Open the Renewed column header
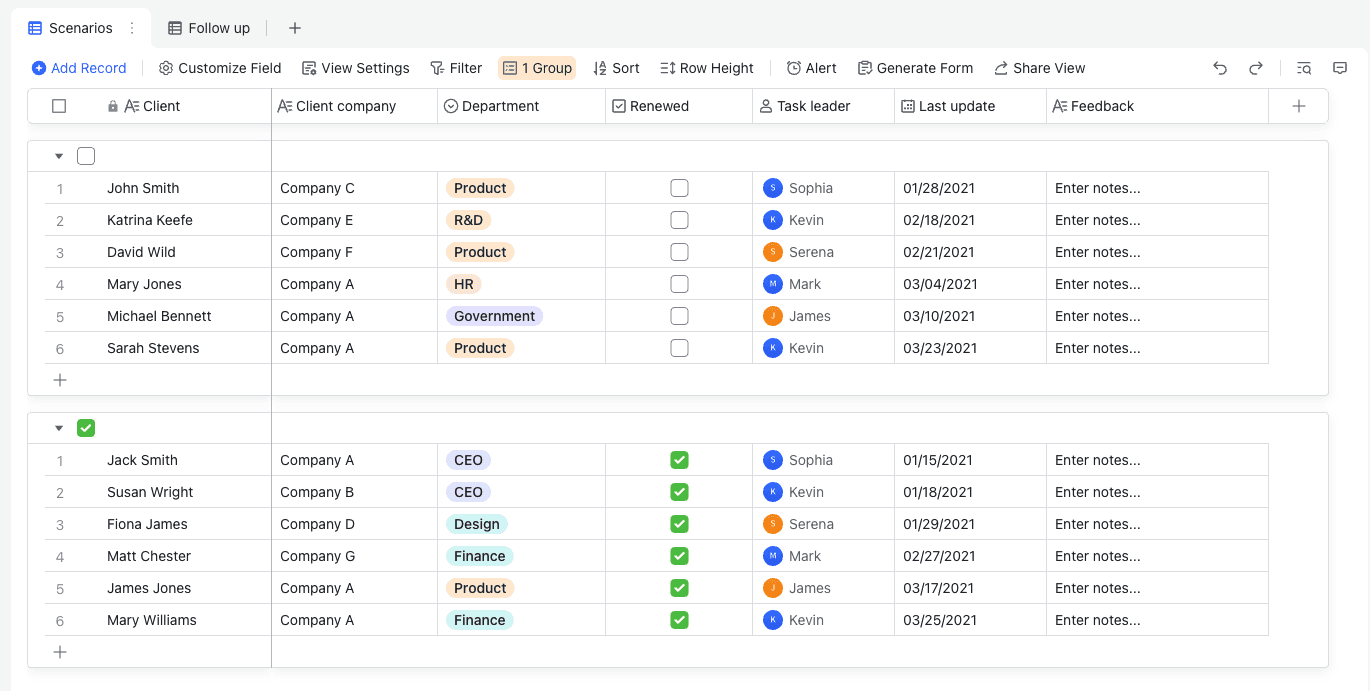This screenshot has width=1370, height=691. (x=679, y=106)
